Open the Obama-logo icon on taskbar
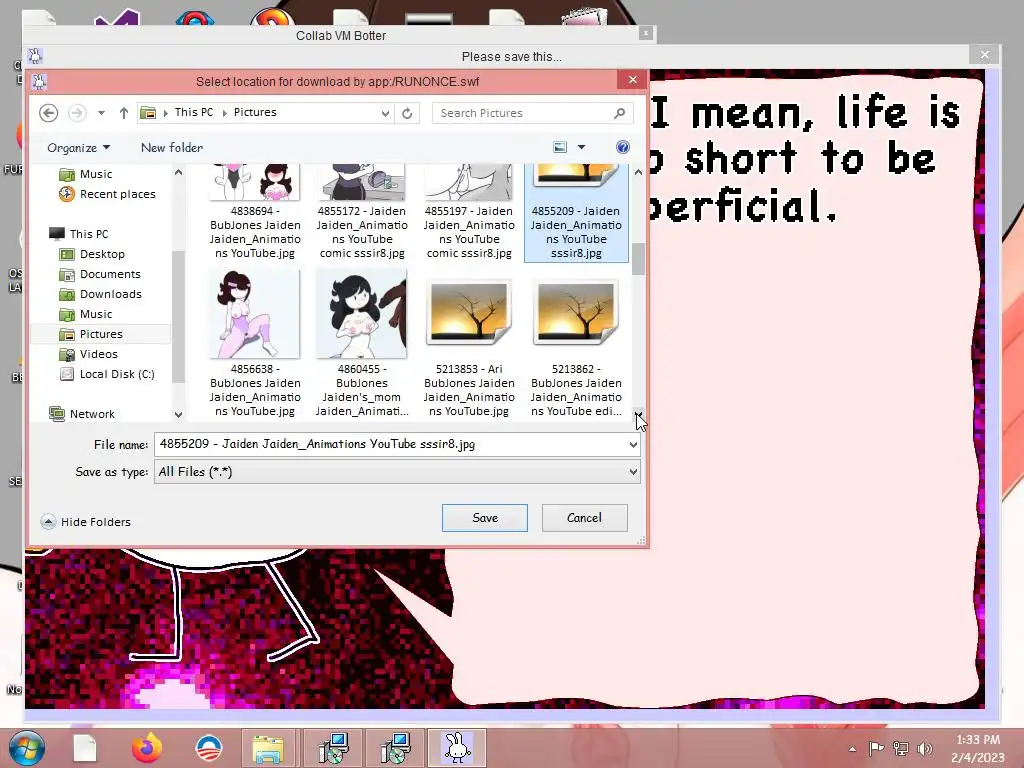 (208, 748)
